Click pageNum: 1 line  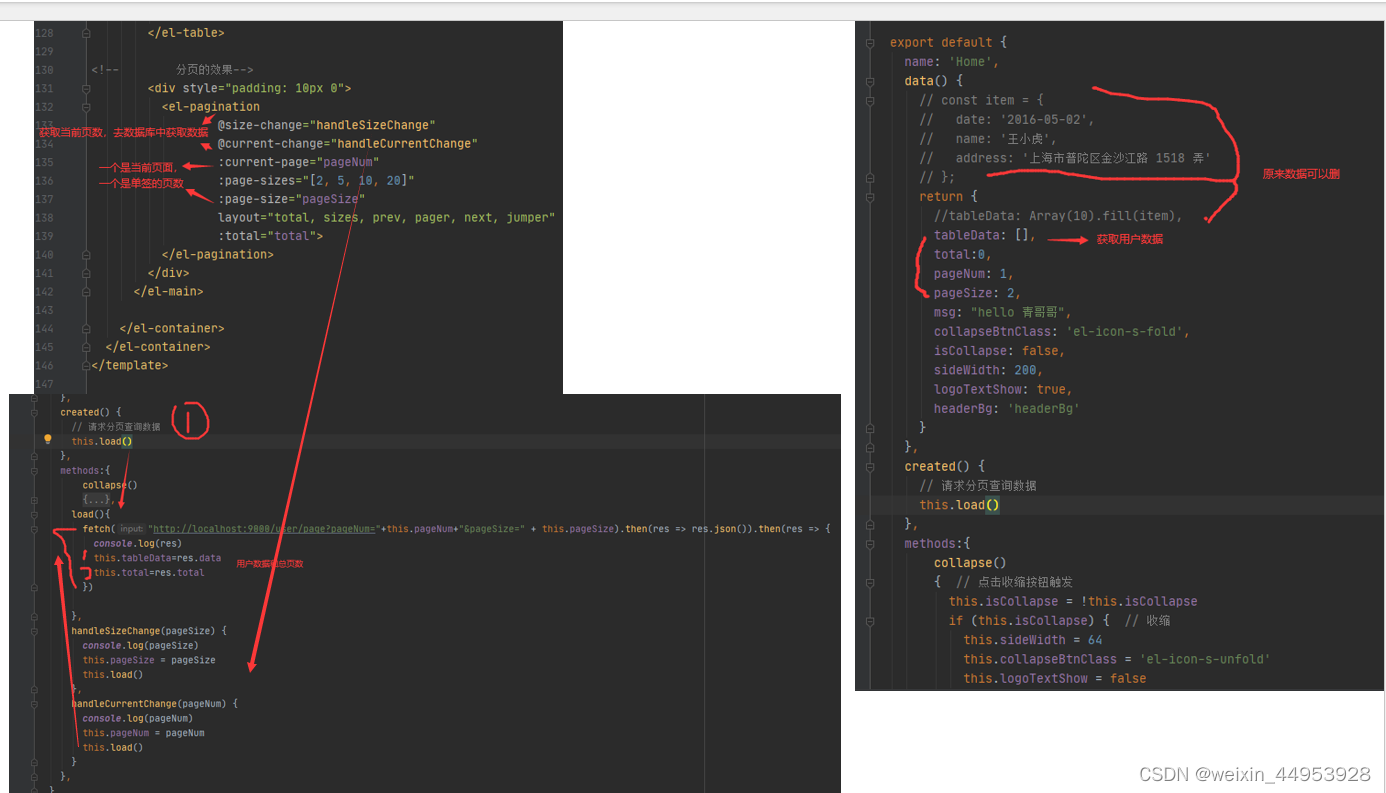pos(974,274)
